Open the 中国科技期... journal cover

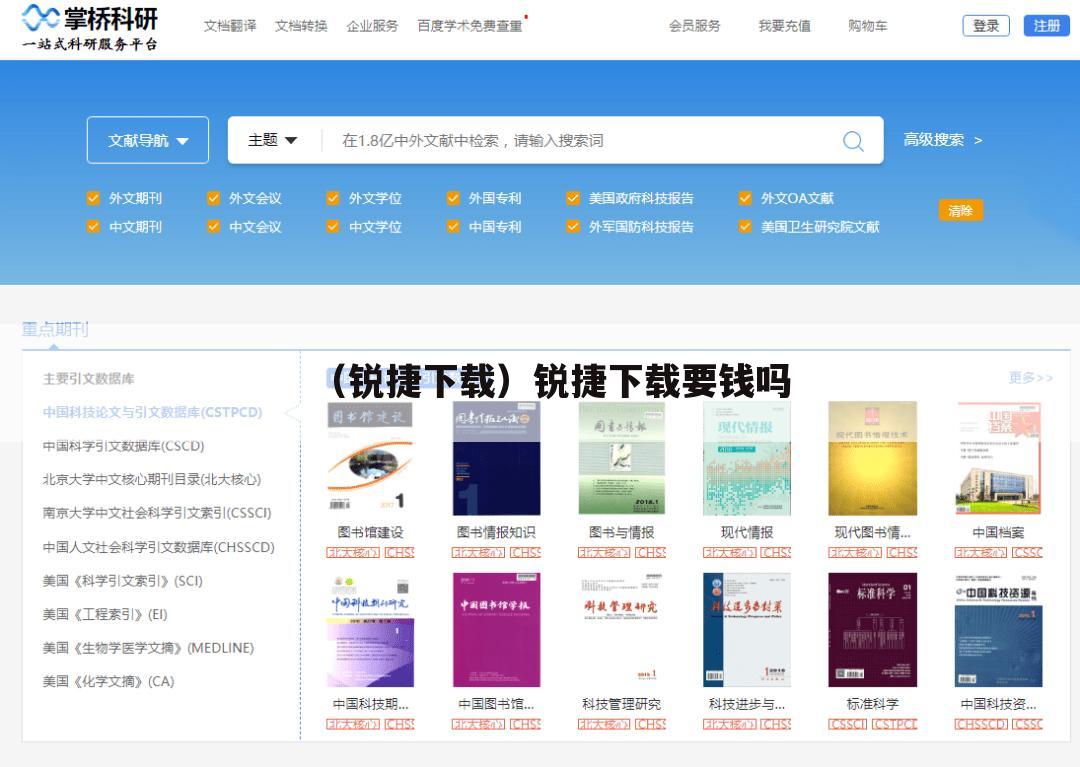[x=370, y=630]
